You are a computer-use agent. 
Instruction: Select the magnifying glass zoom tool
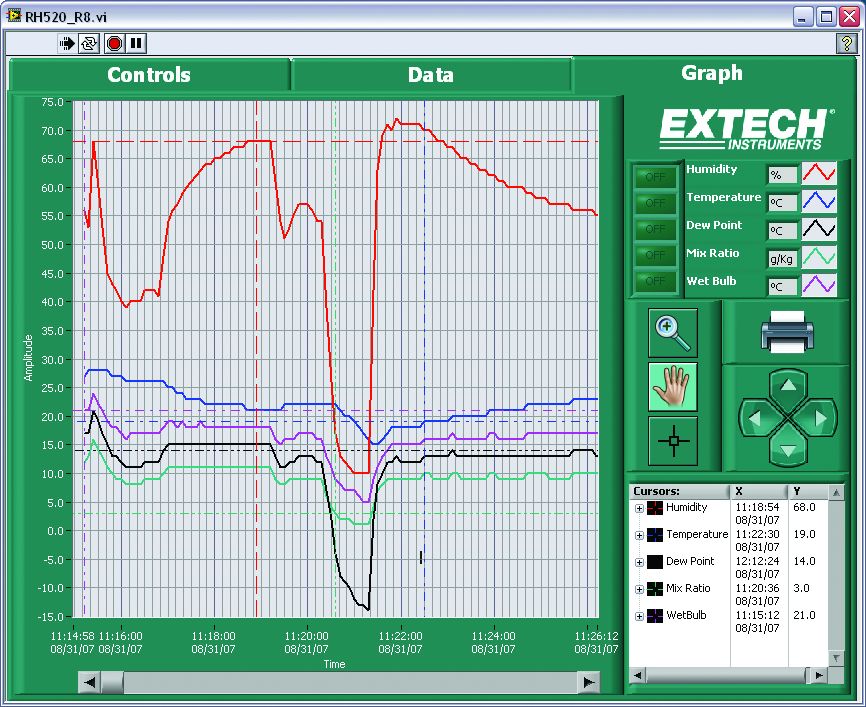pyautogui.click(x=672, y=334)
